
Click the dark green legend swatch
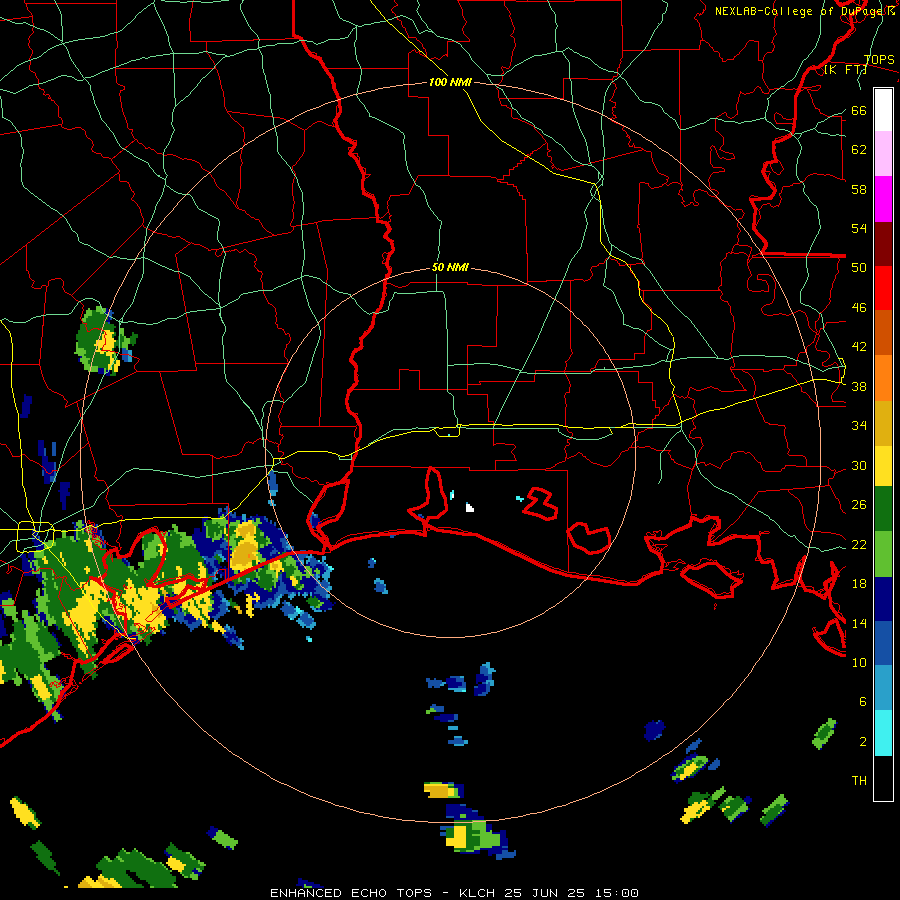[883, 509]
